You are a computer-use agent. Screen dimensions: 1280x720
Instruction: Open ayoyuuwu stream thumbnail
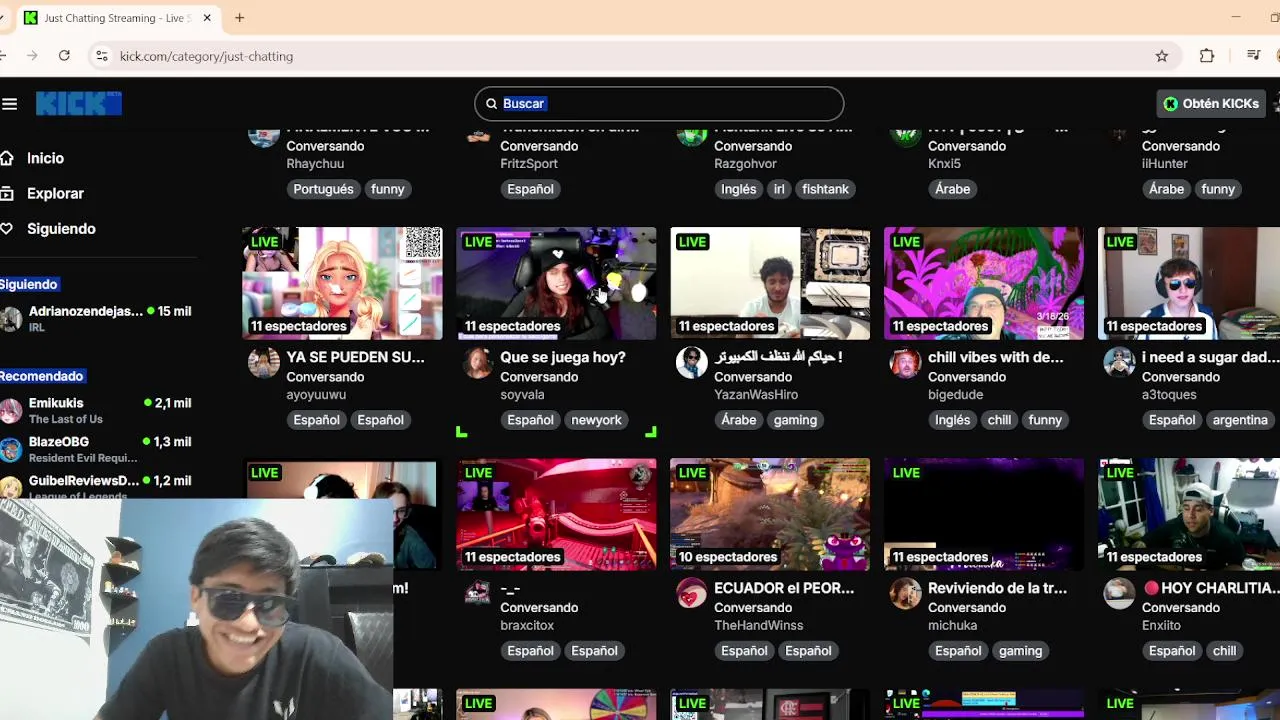click(342, 283)
